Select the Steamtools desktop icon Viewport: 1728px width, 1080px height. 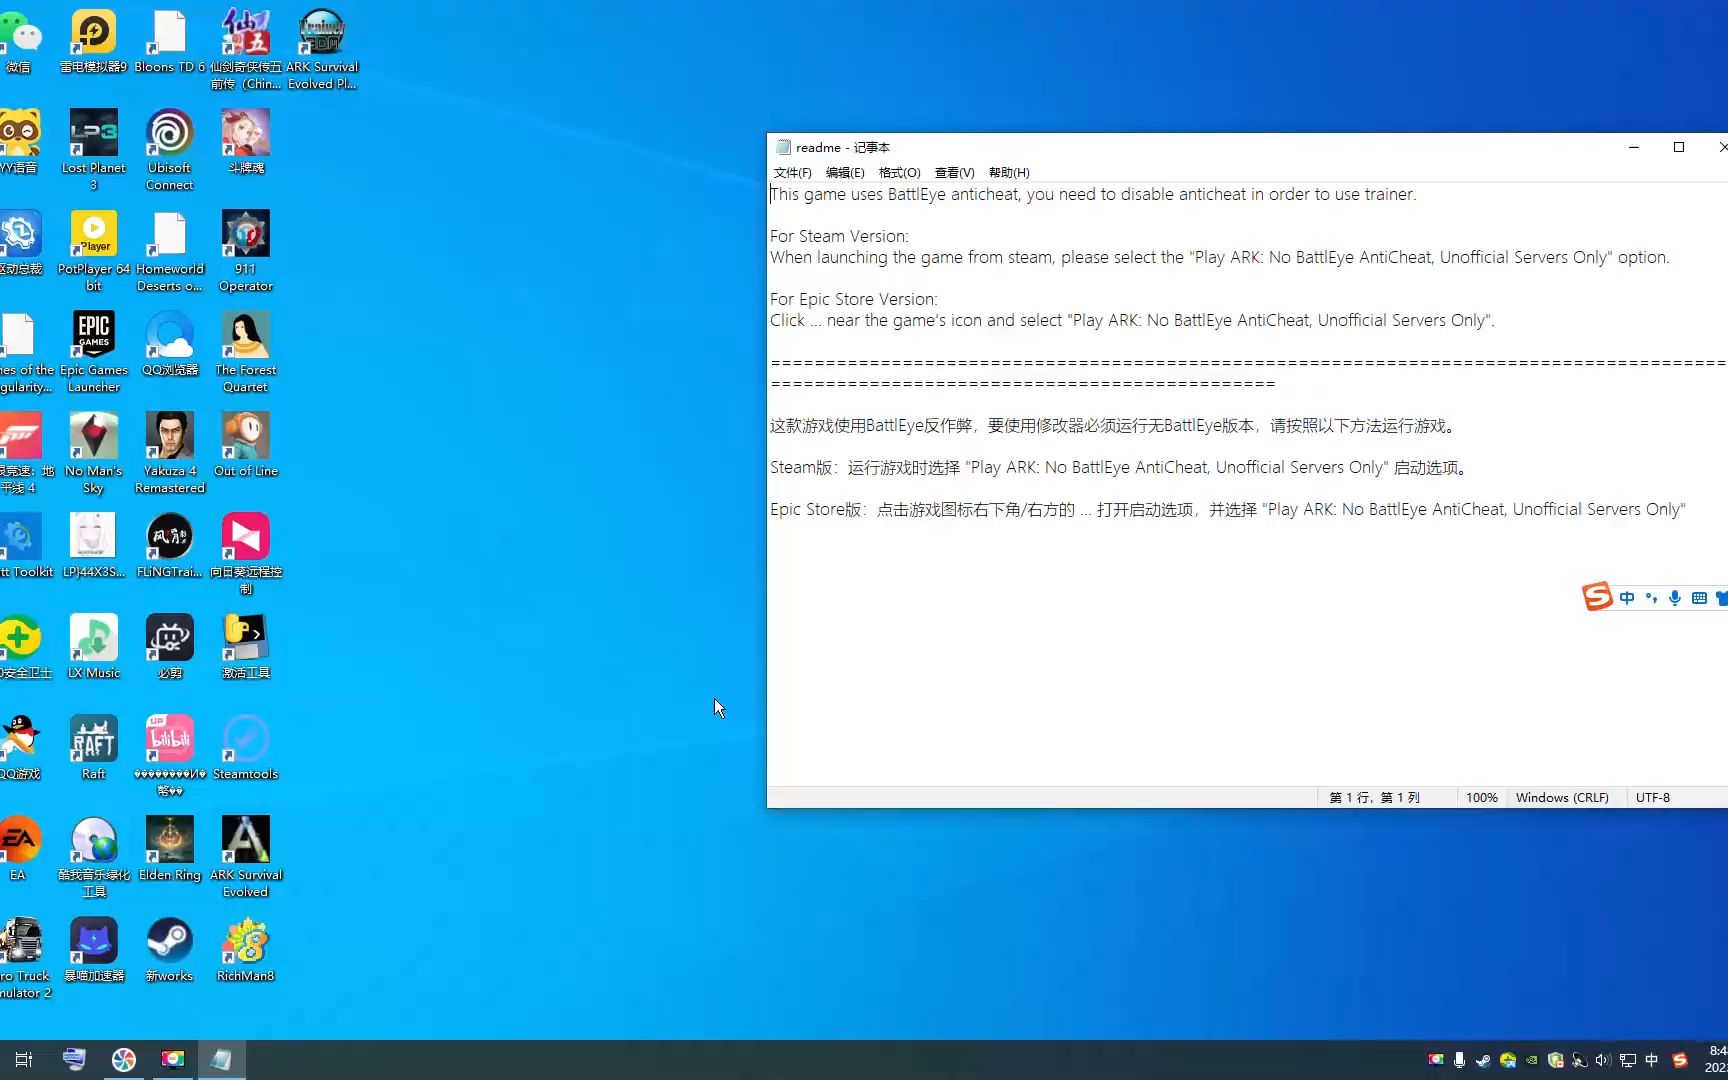click(245, 748)
